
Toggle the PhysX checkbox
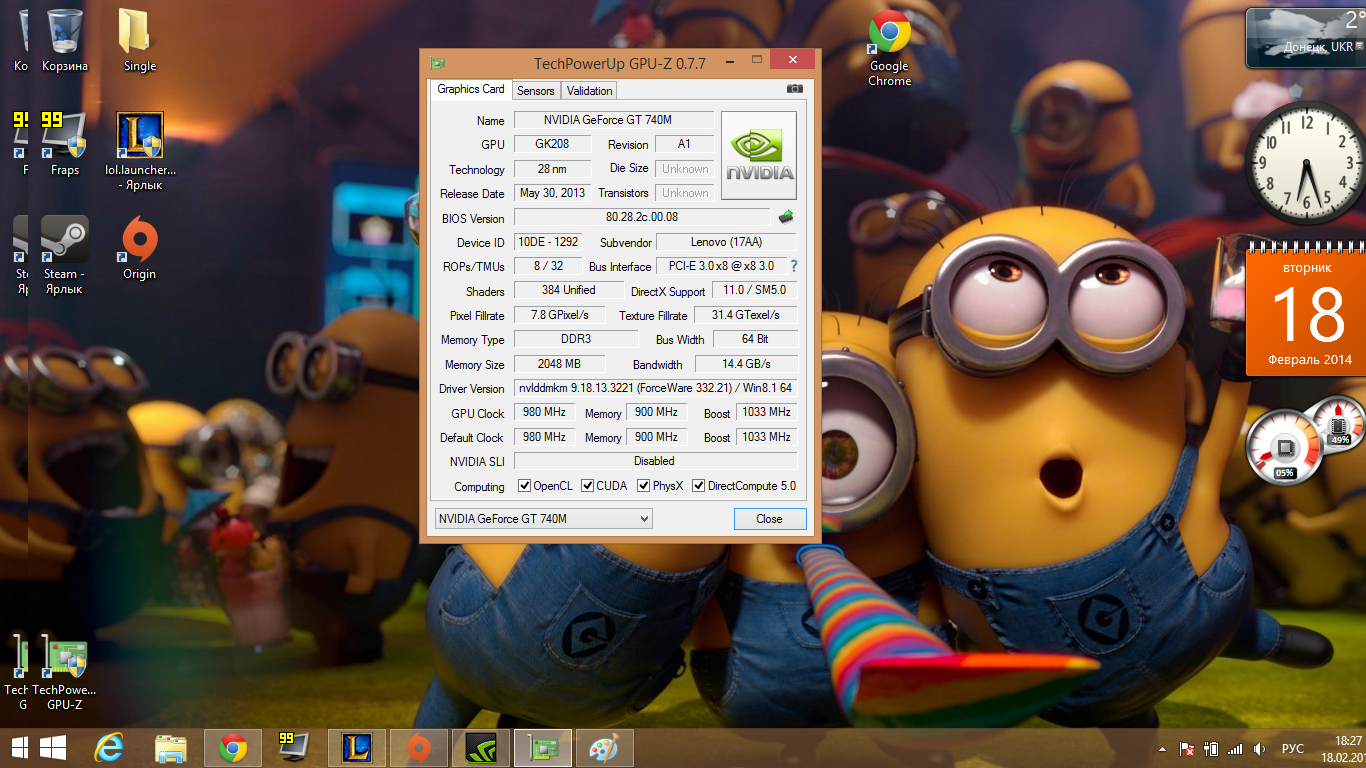644,486
